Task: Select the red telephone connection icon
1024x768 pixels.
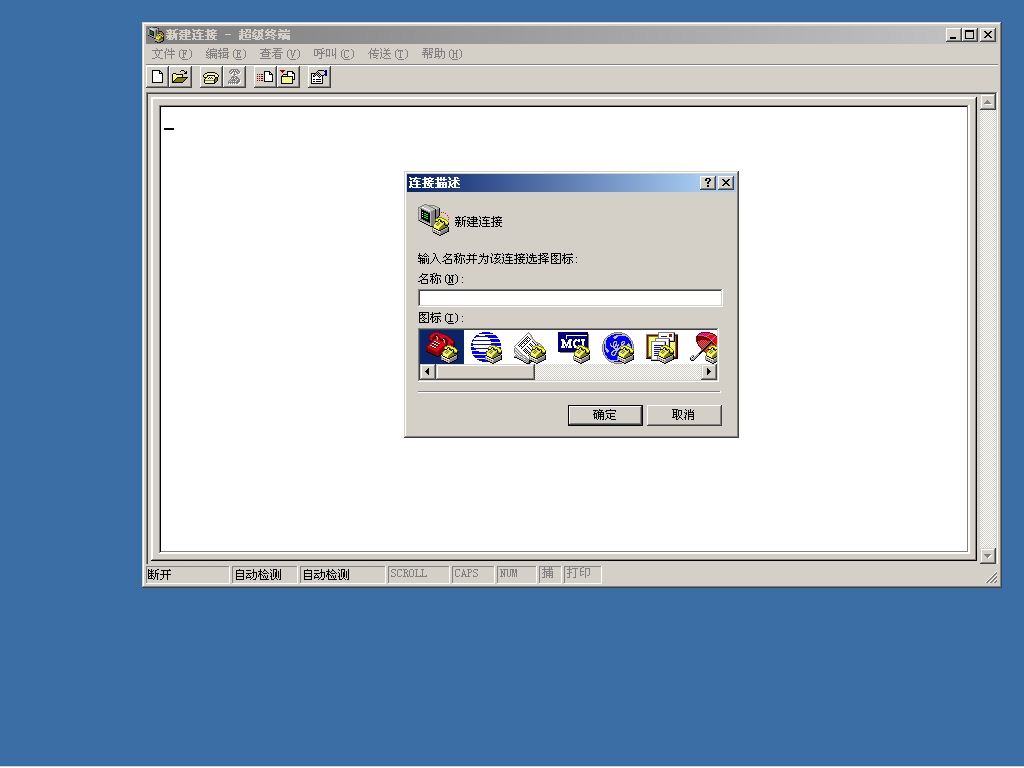Action: point(441,347)
